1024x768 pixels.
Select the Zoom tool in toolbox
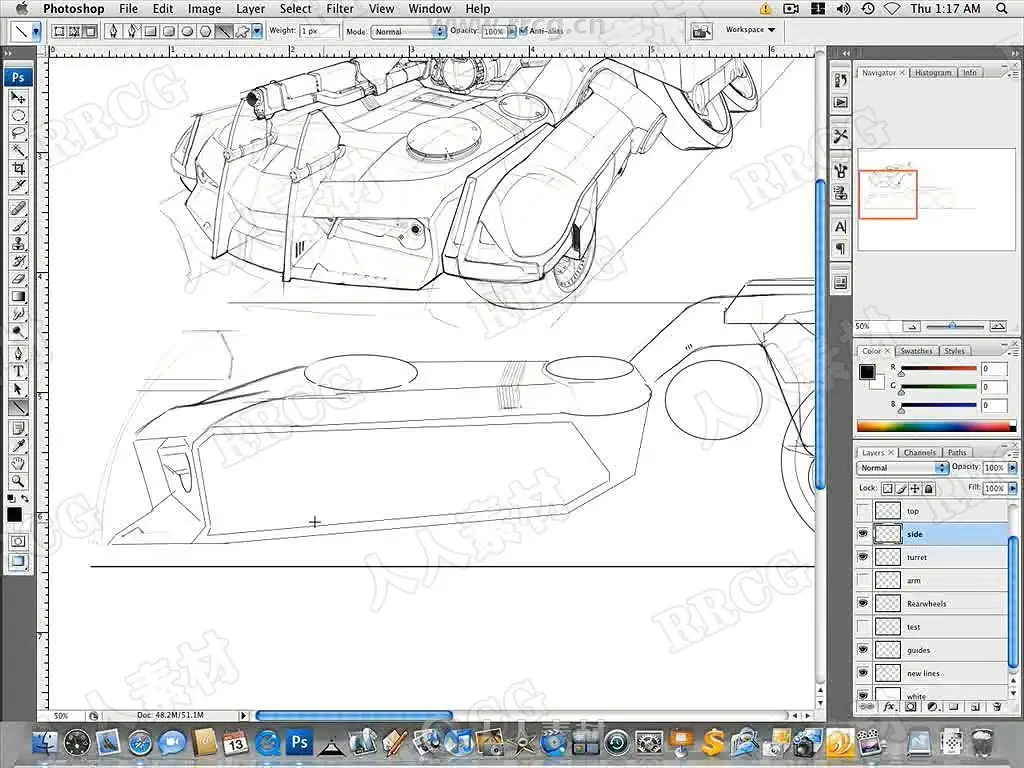click(x=18, y=480)
